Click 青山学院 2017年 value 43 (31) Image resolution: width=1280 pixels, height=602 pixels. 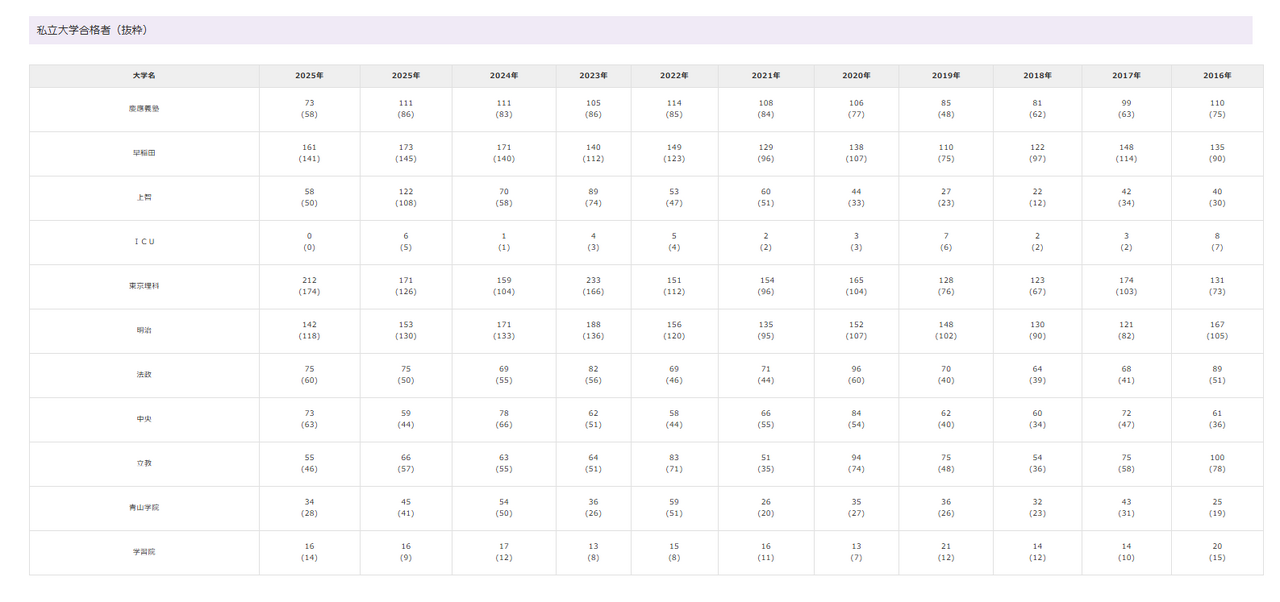[1126, 508]
